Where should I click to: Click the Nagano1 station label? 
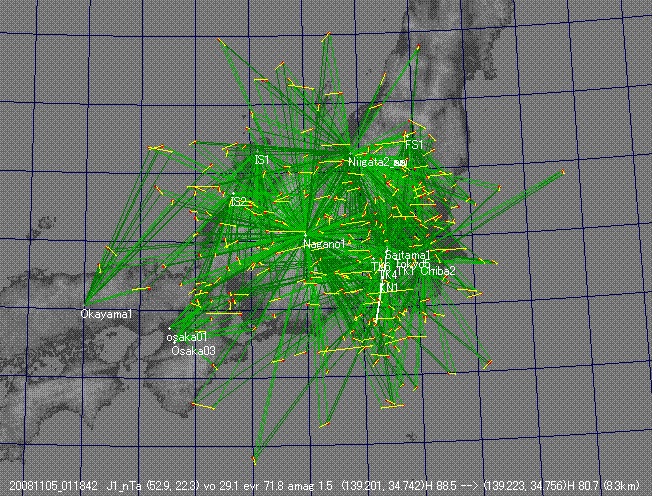pyautogui.click(x=324, y=244)
